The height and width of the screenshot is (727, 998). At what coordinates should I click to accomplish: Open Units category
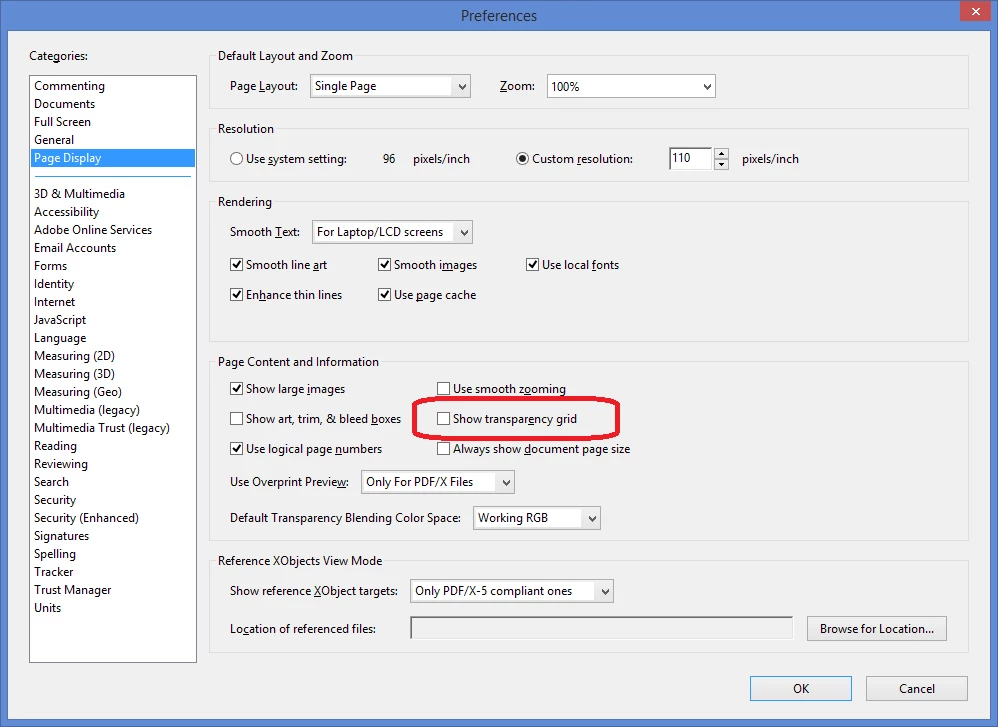48,608
